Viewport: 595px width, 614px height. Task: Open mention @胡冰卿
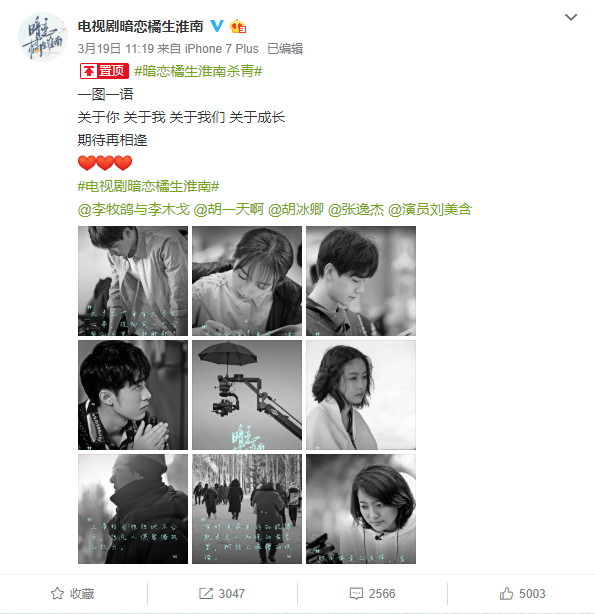click(296, 209)
